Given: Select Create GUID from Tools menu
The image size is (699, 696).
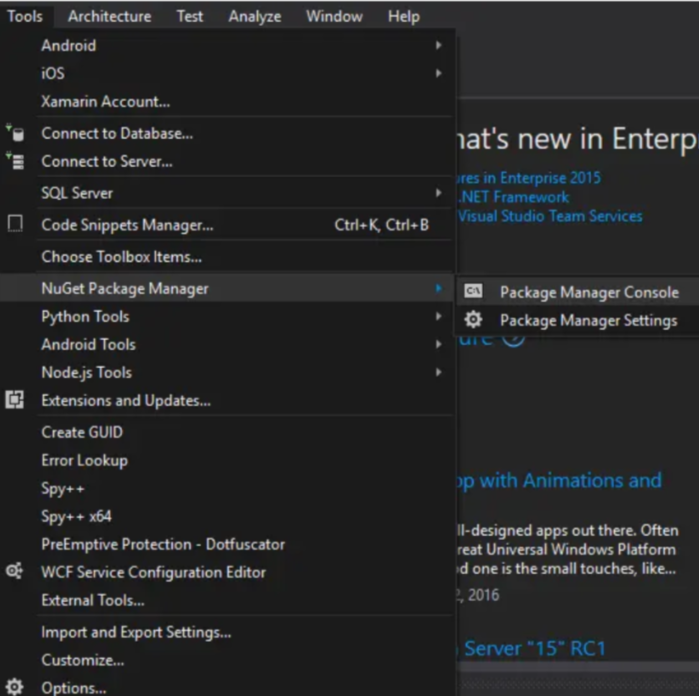Looking at the screenshot, I should point(83,432).
